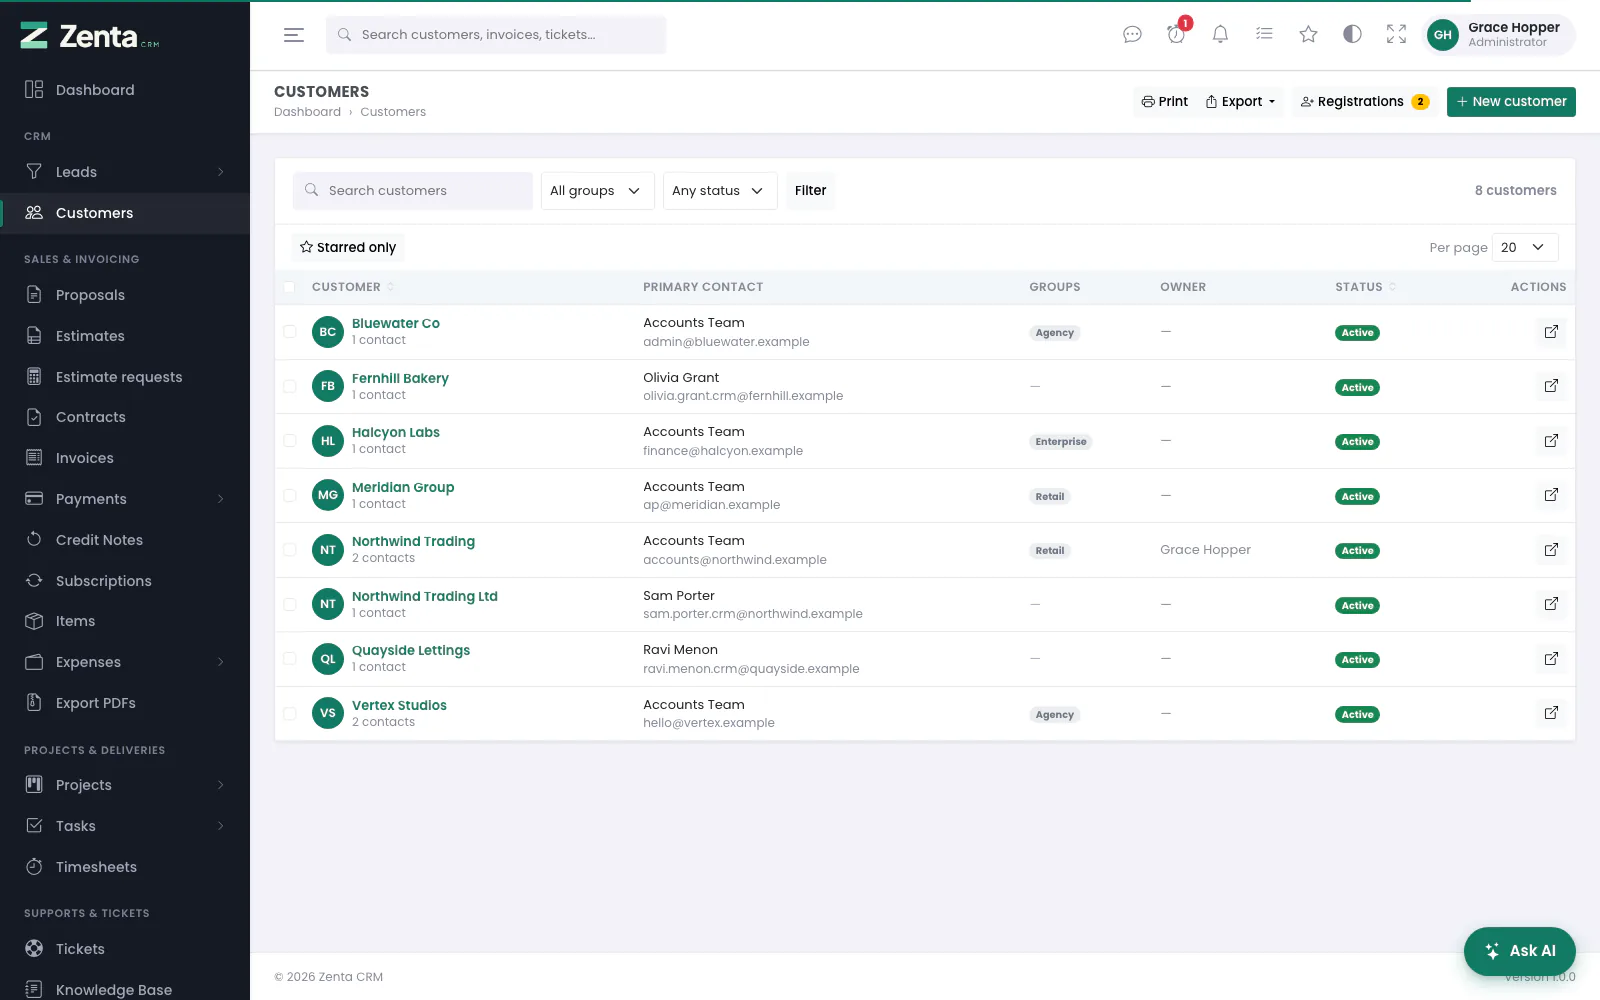Open the All groups dropdown
The width and height of the screenshot is (1600, 1000).
tap(597, 191)
